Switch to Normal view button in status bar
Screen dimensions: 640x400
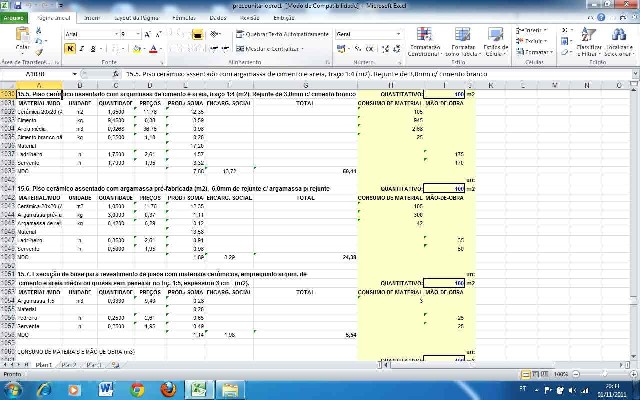coord(527,374)
